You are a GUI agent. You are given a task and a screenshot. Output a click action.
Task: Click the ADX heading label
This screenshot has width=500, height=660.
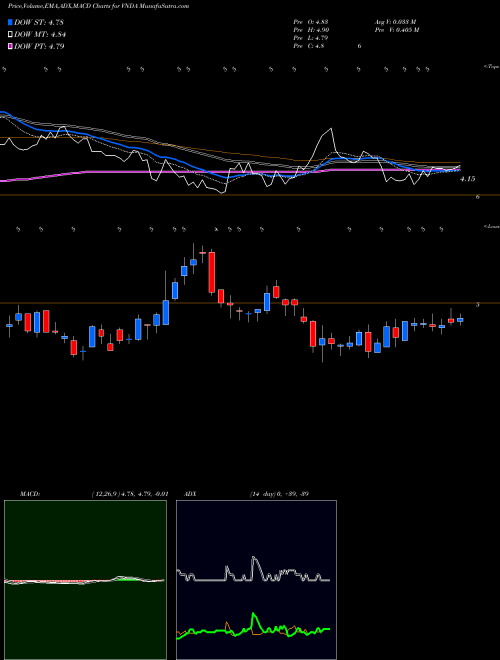tap(190, 494)
